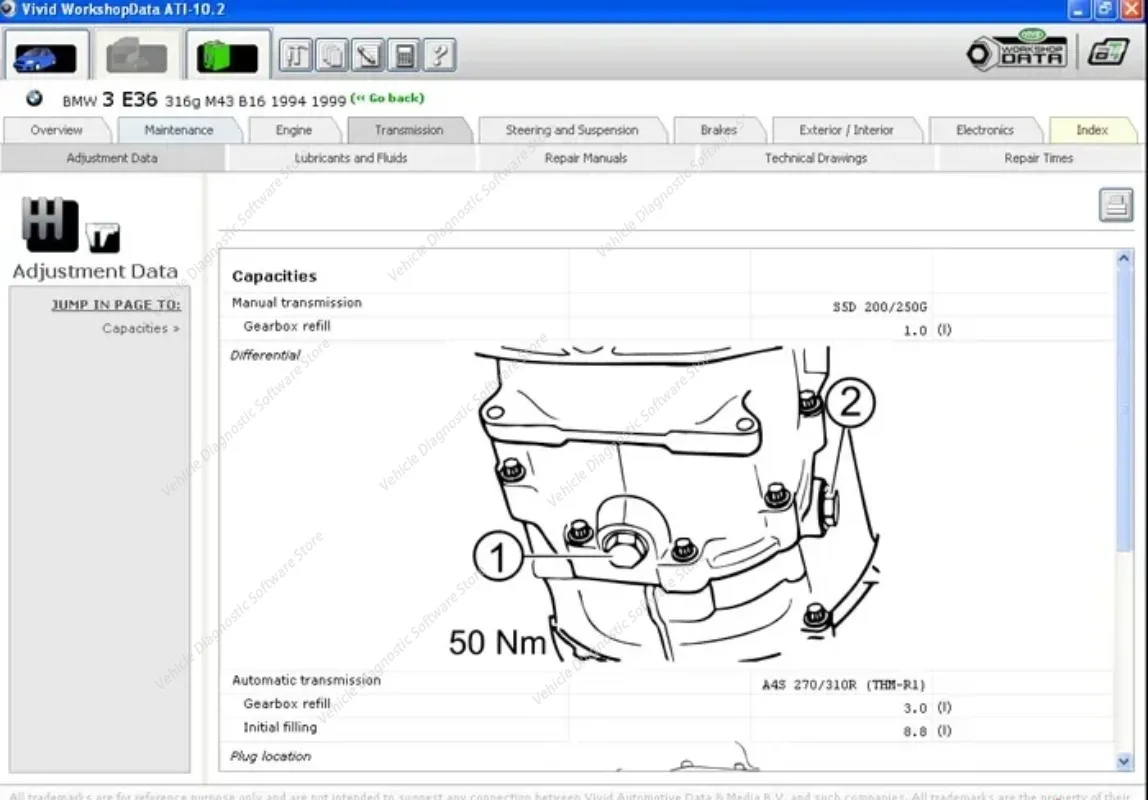Follow the Capacities jump link
This screenshot has height=800, width=1148.
click(136, 328)
